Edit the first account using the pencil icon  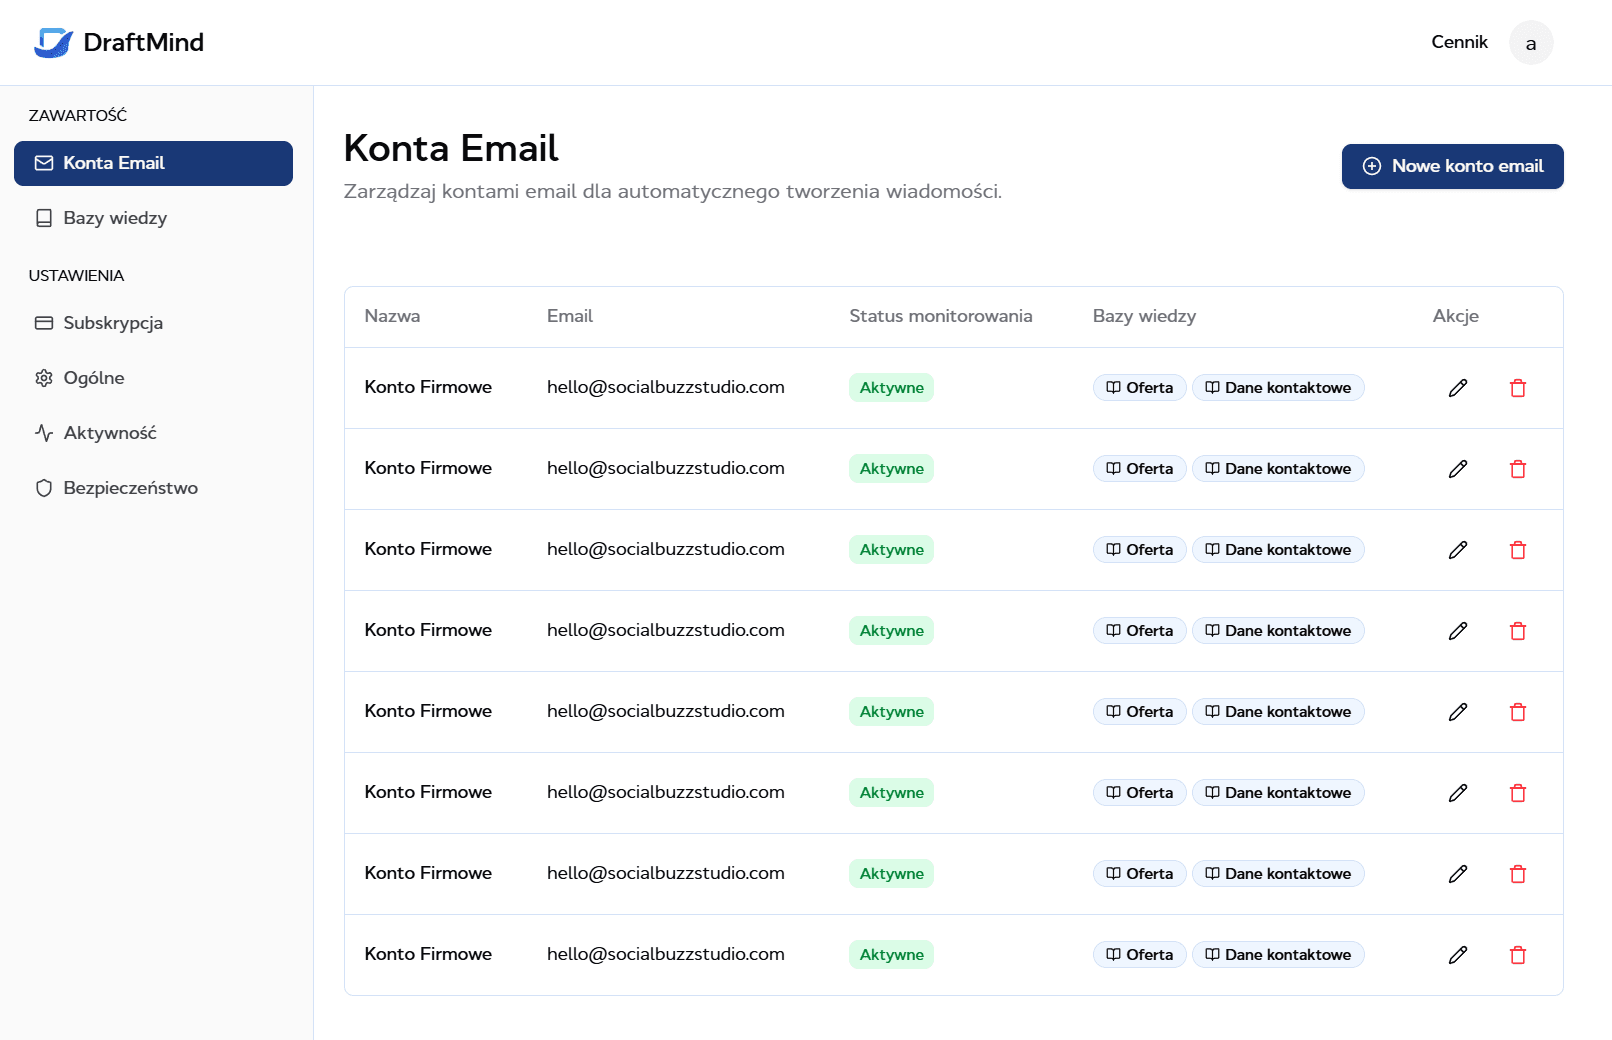[1458, 388]
